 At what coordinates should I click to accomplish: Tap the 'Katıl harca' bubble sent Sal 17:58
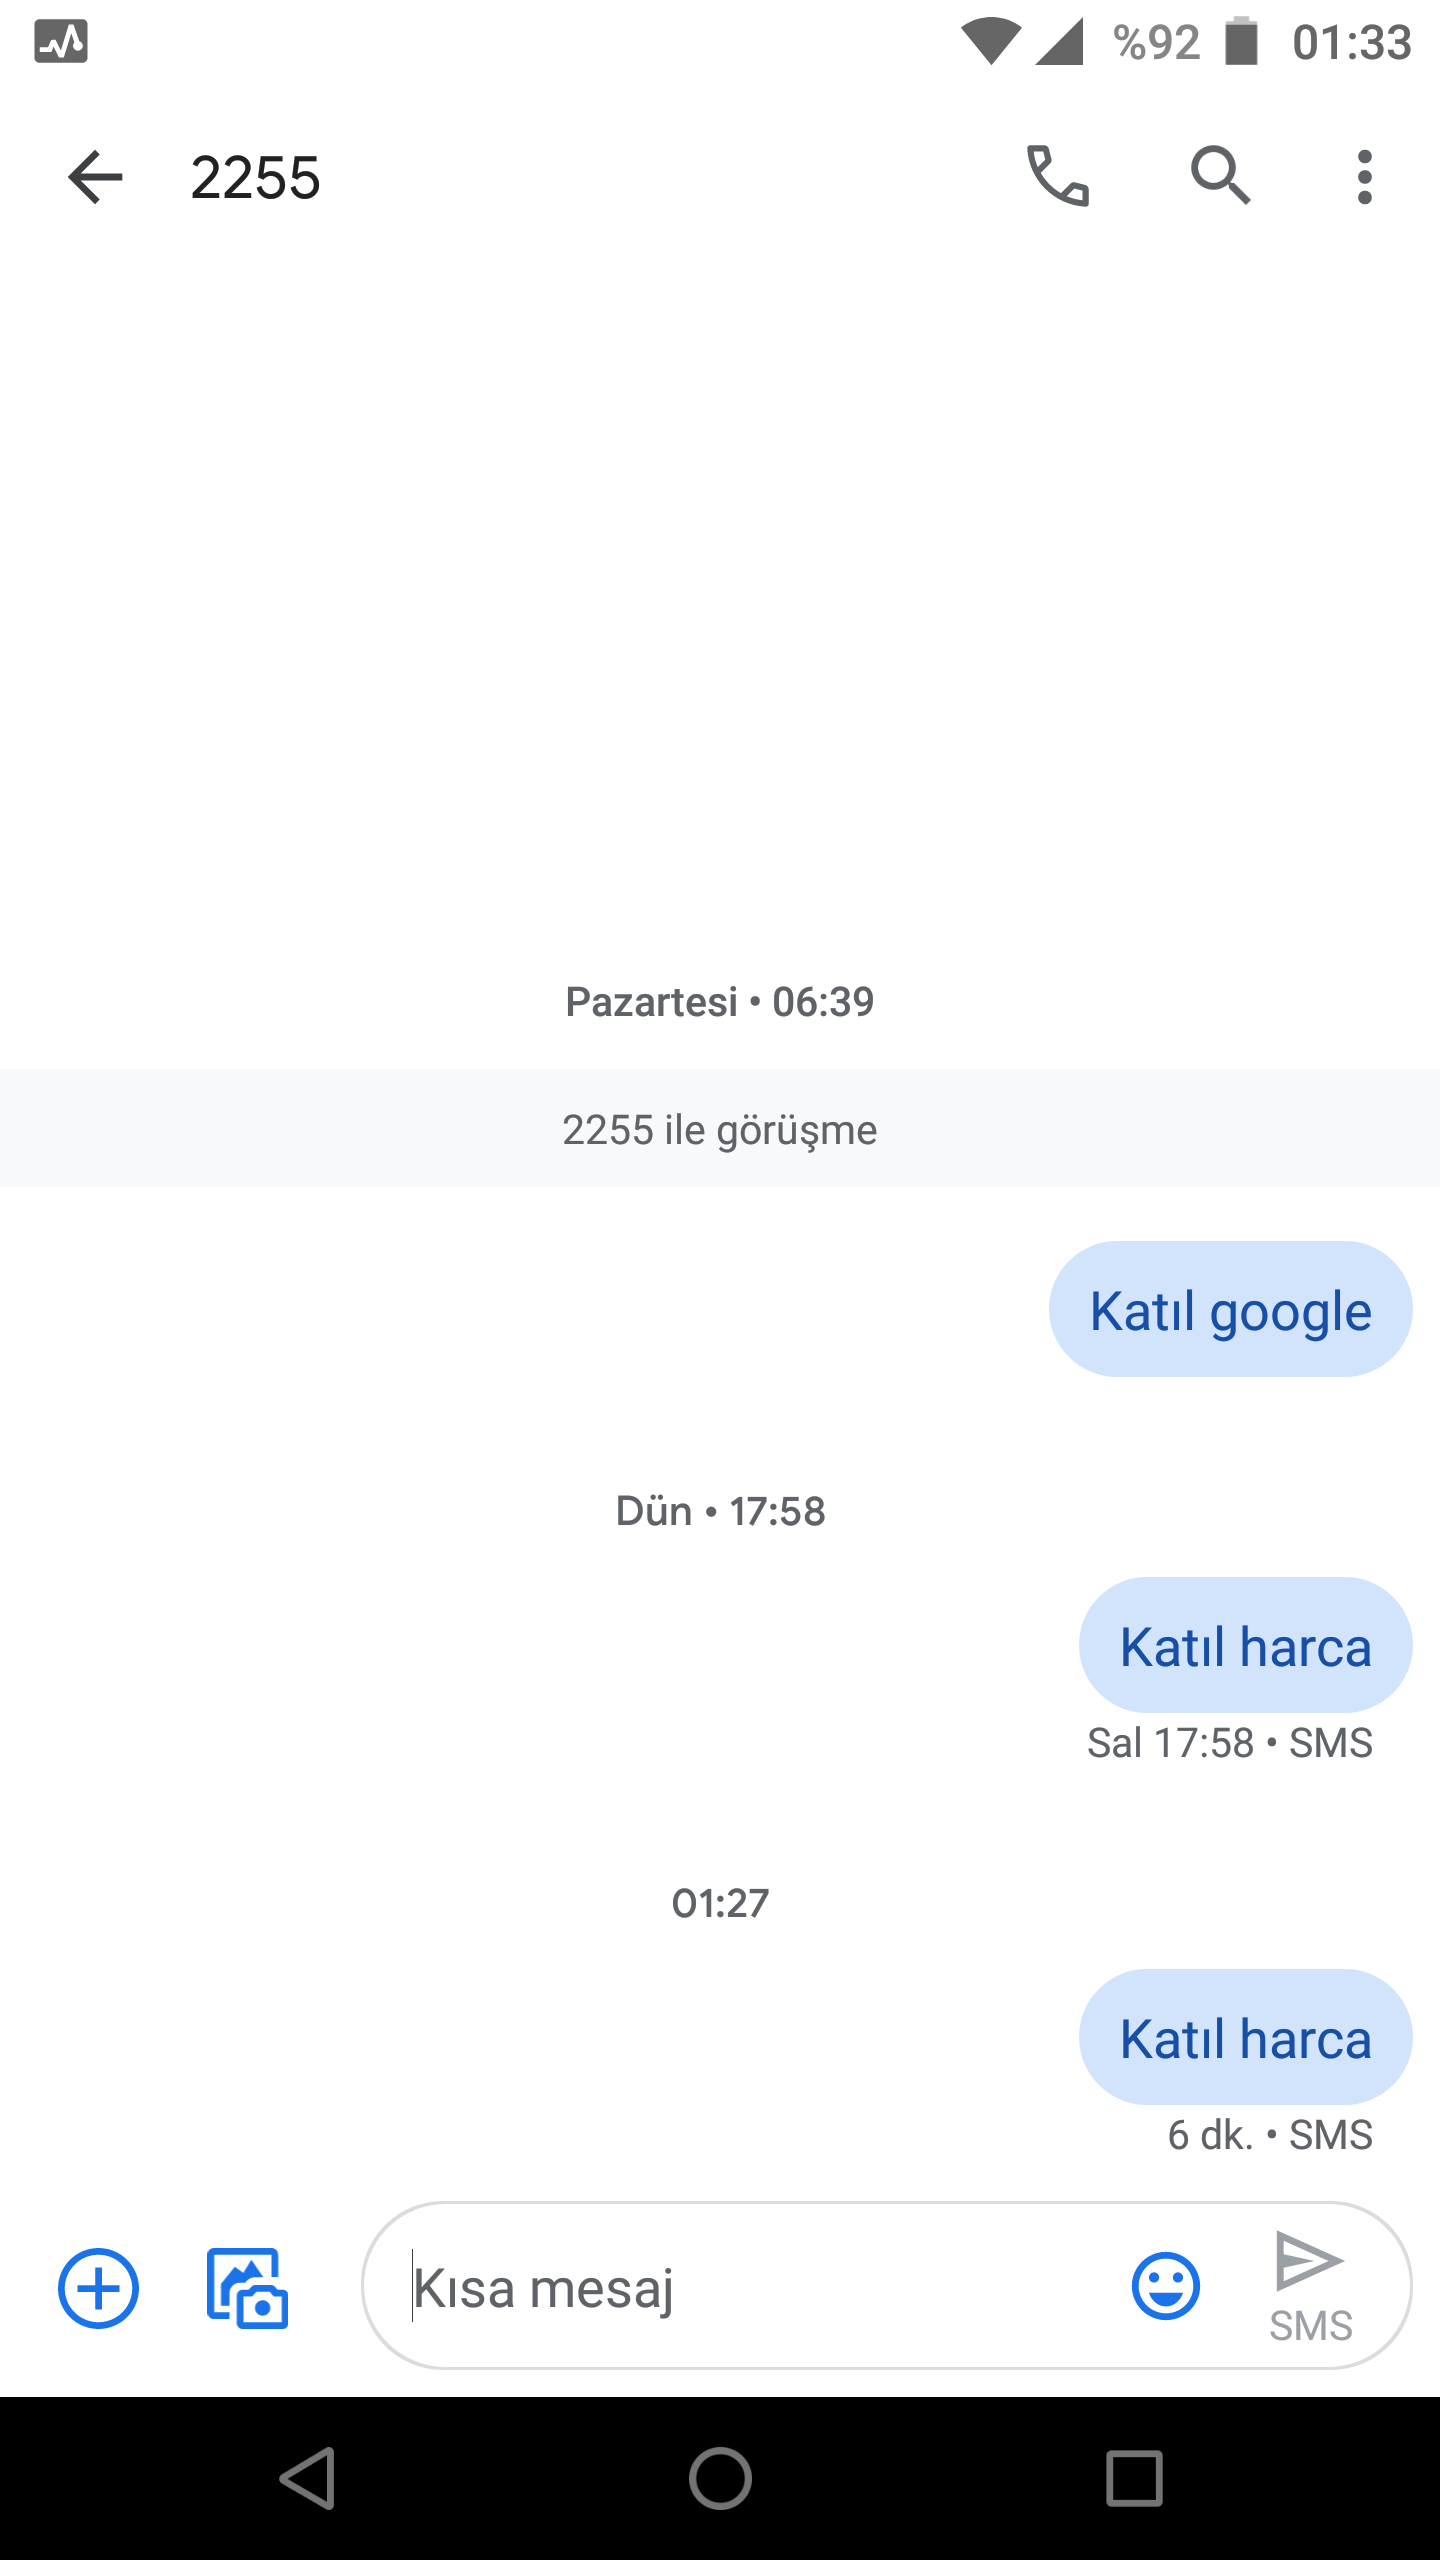tap(1245, 1646)
